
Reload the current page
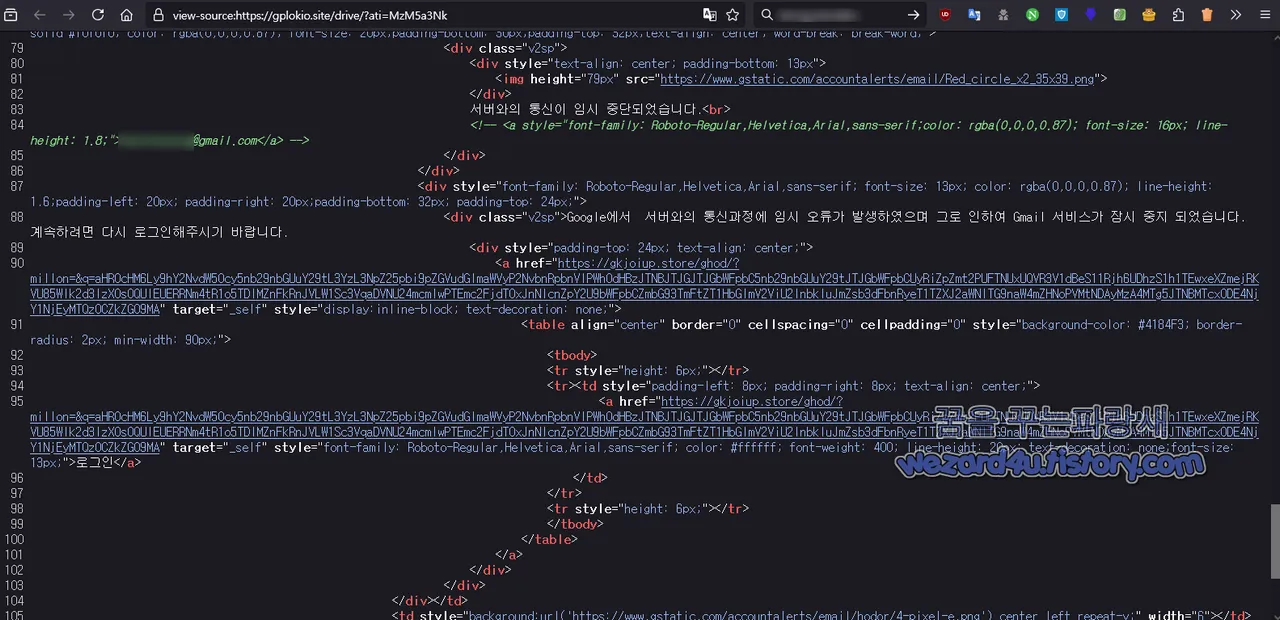pyautogui.click(x=98, y=15)
